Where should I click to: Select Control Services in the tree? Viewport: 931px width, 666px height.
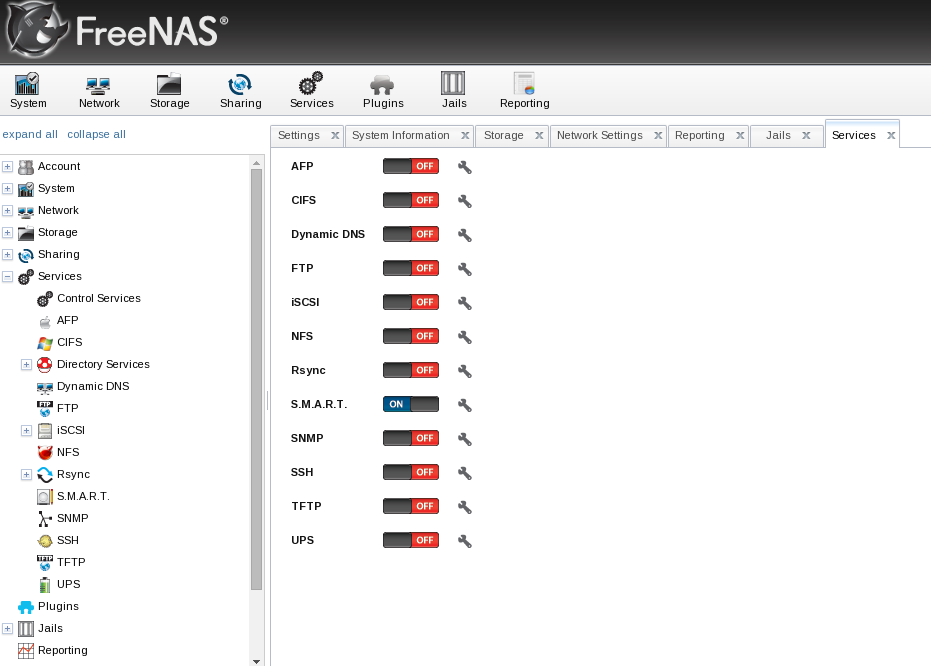click(x=99, y=298)
